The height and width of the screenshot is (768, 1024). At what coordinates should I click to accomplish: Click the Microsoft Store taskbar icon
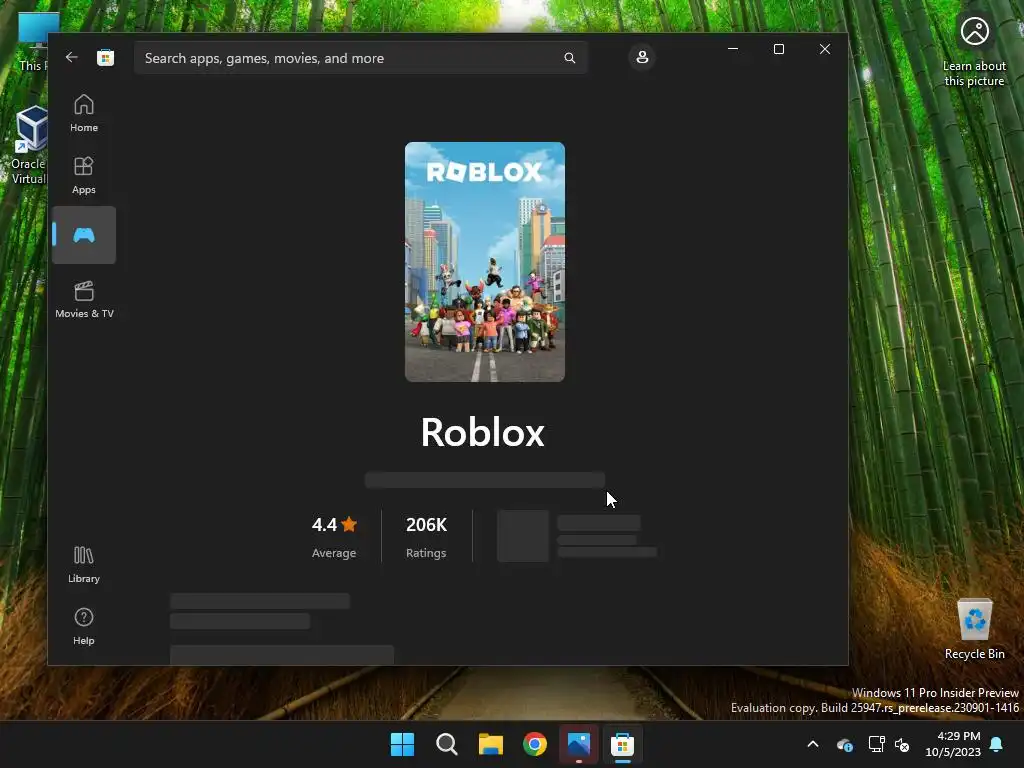622,744
